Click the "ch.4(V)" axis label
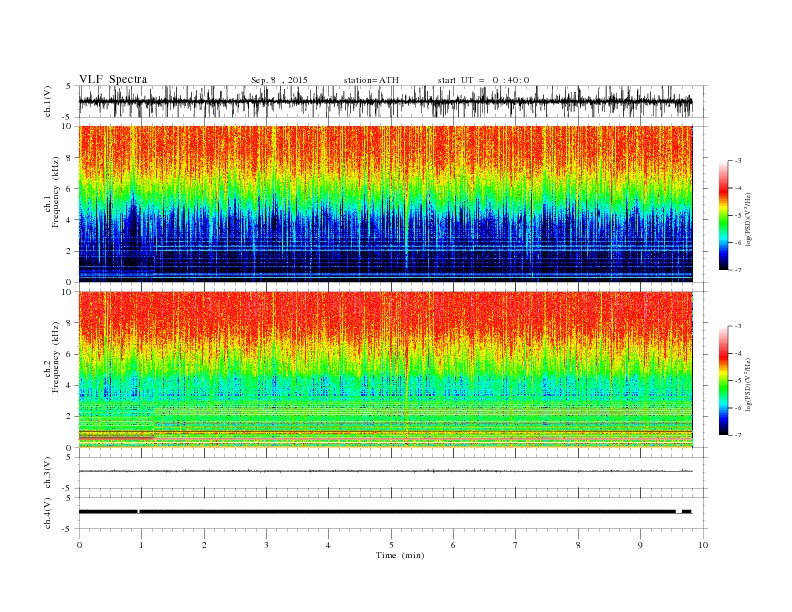 [48, 513]
